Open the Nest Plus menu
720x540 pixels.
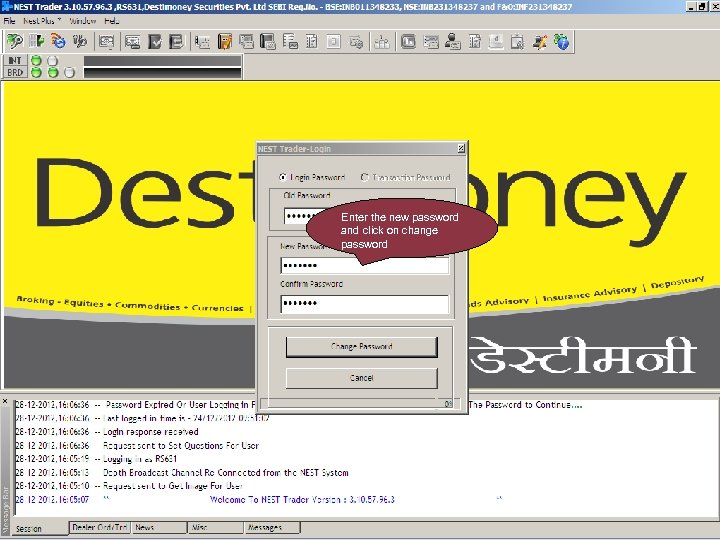point(42,21)
